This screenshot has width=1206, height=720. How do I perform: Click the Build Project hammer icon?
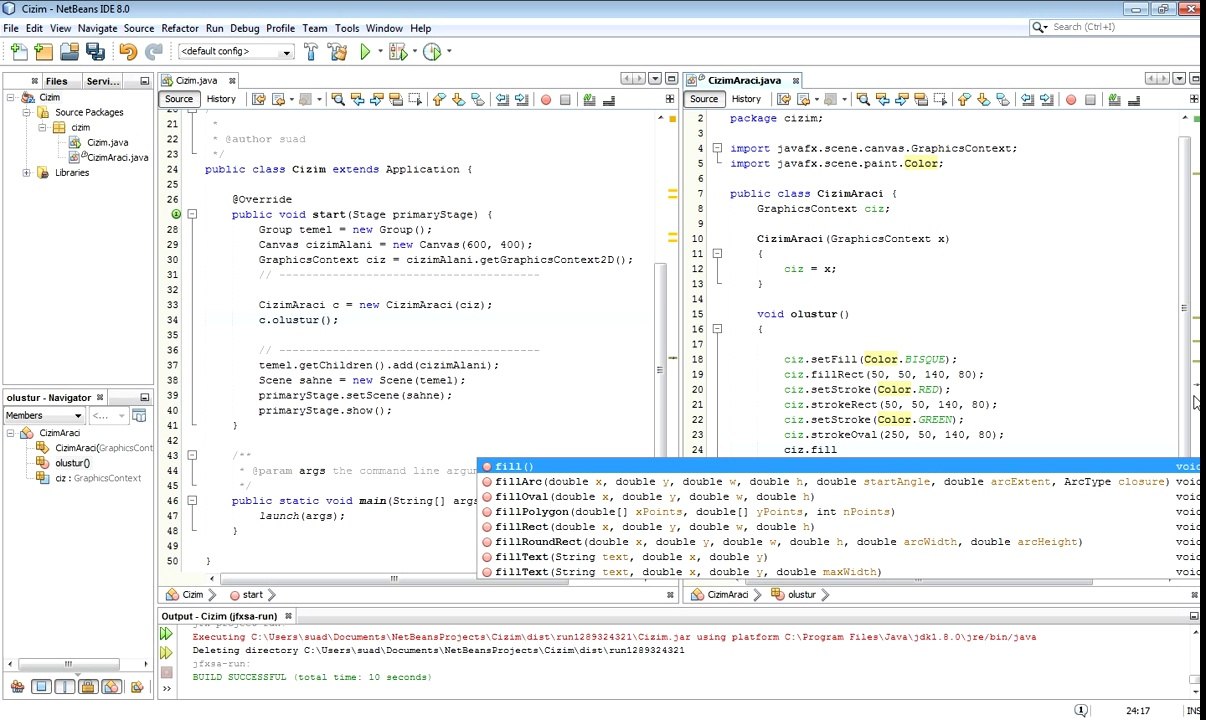pos(310,51)
